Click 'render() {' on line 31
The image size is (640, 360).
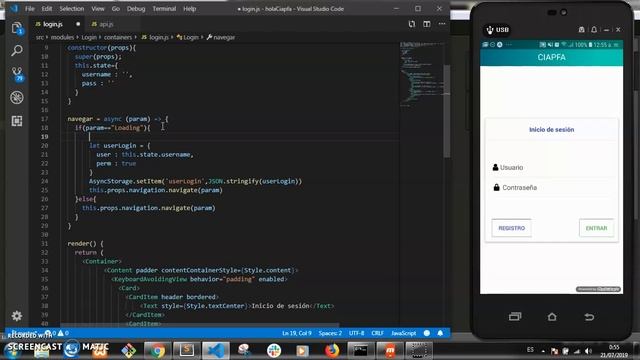[85, 244]
